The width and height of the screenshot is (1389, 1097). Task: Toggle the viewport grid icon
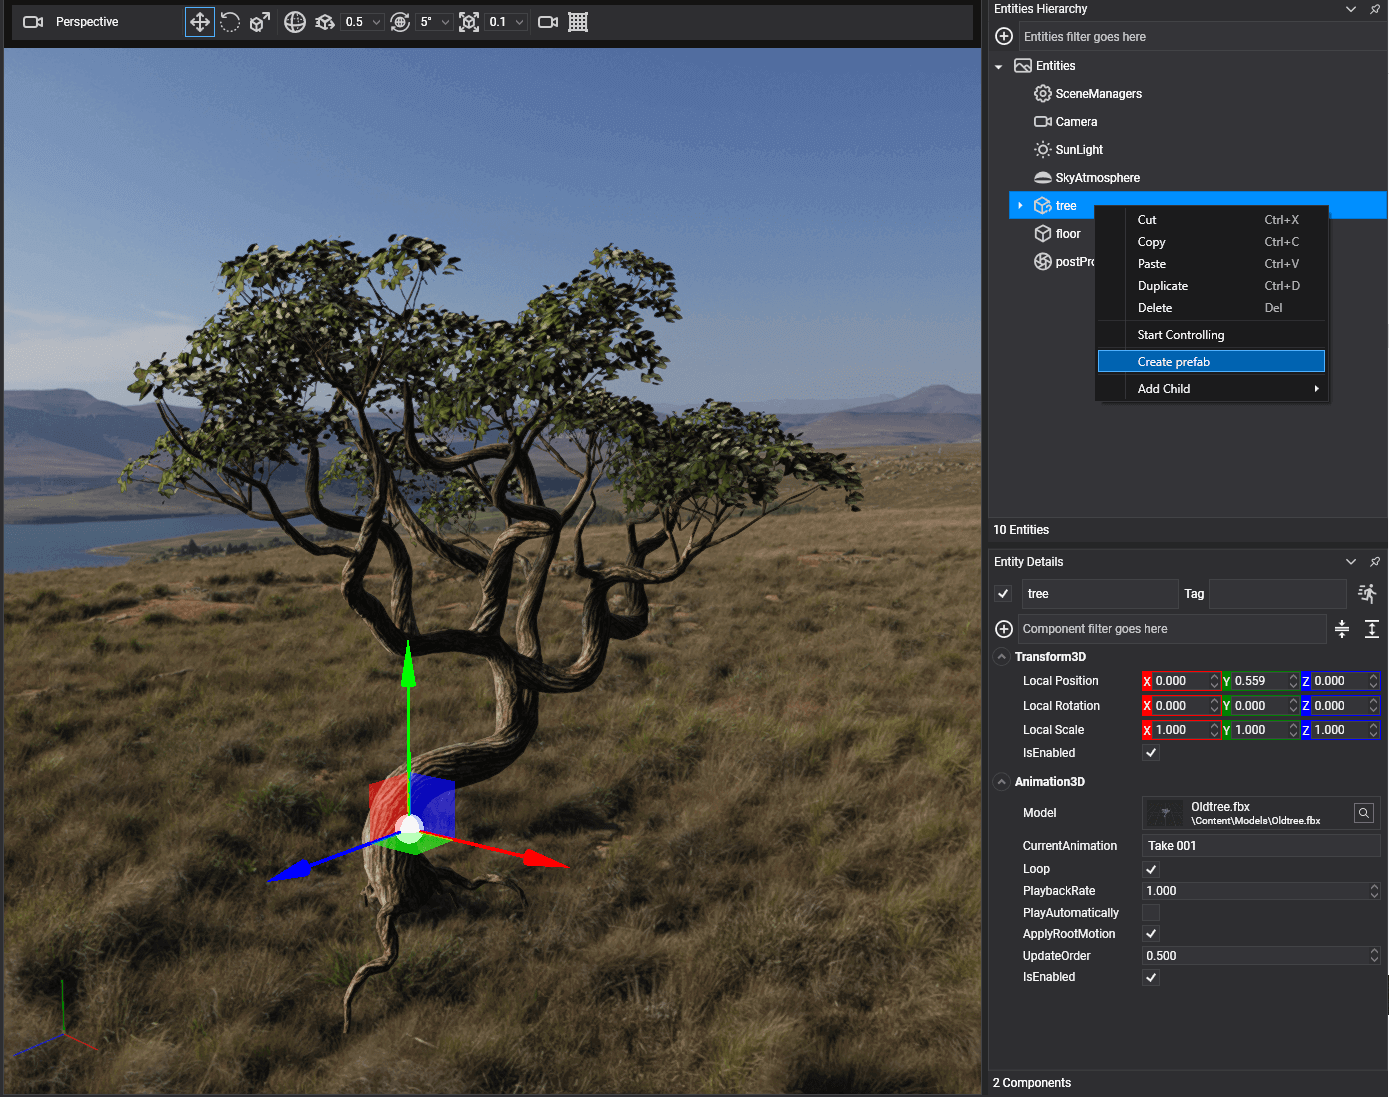tap(578, 22)
